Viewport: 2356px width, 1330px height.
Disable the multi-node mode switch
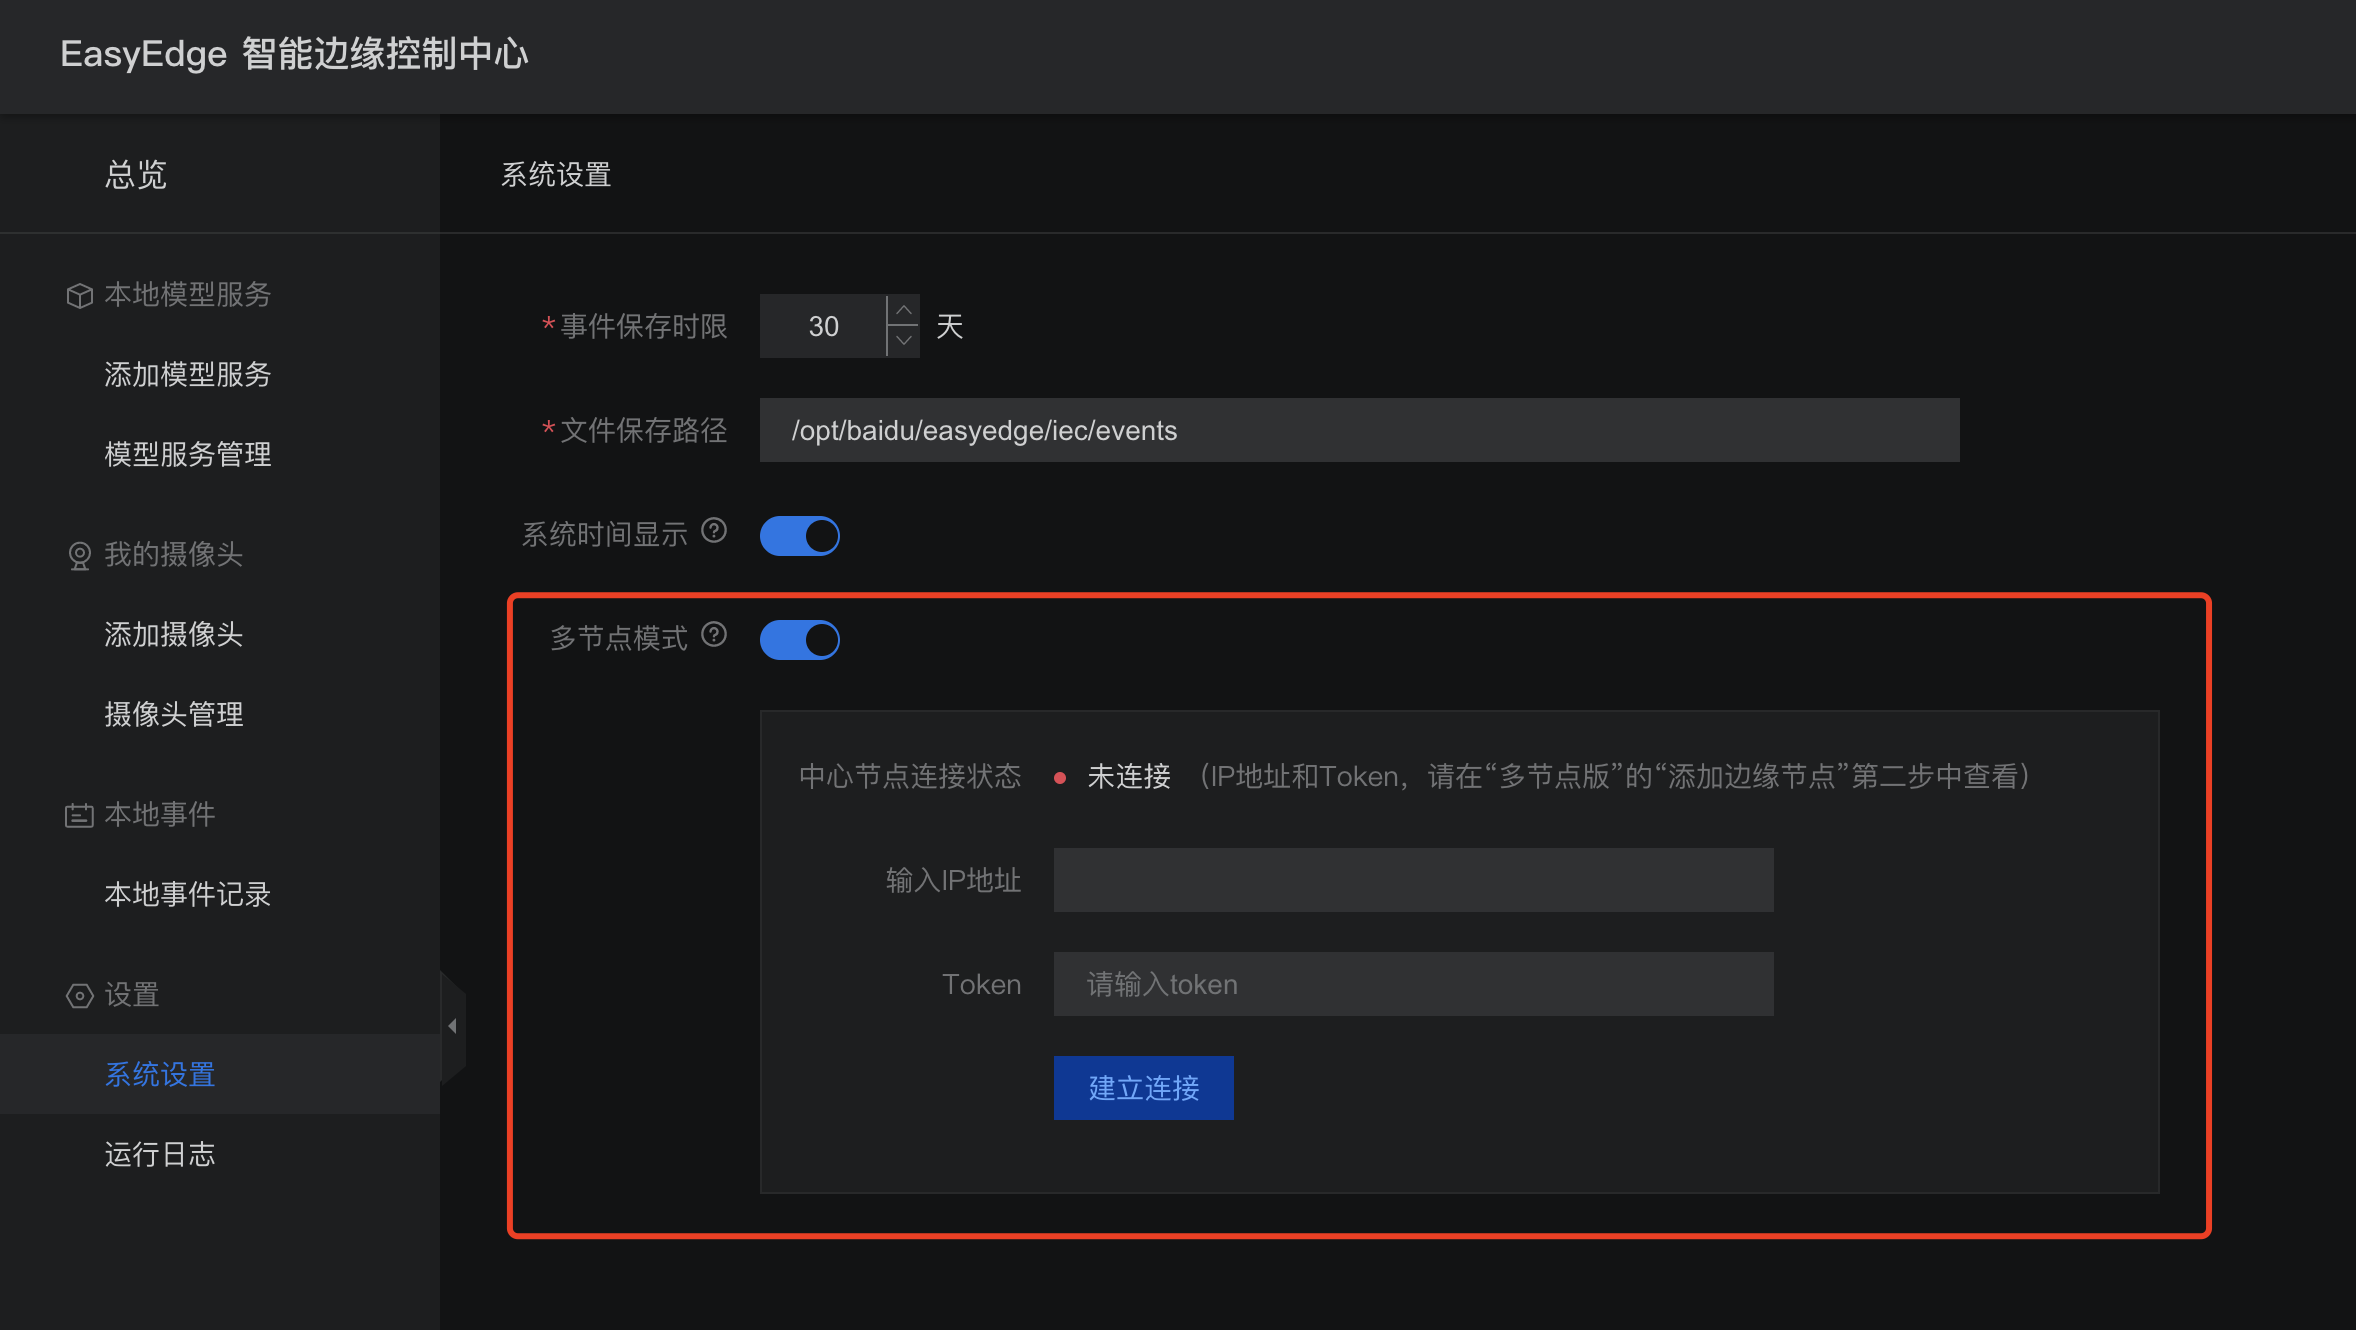[799, 640]
